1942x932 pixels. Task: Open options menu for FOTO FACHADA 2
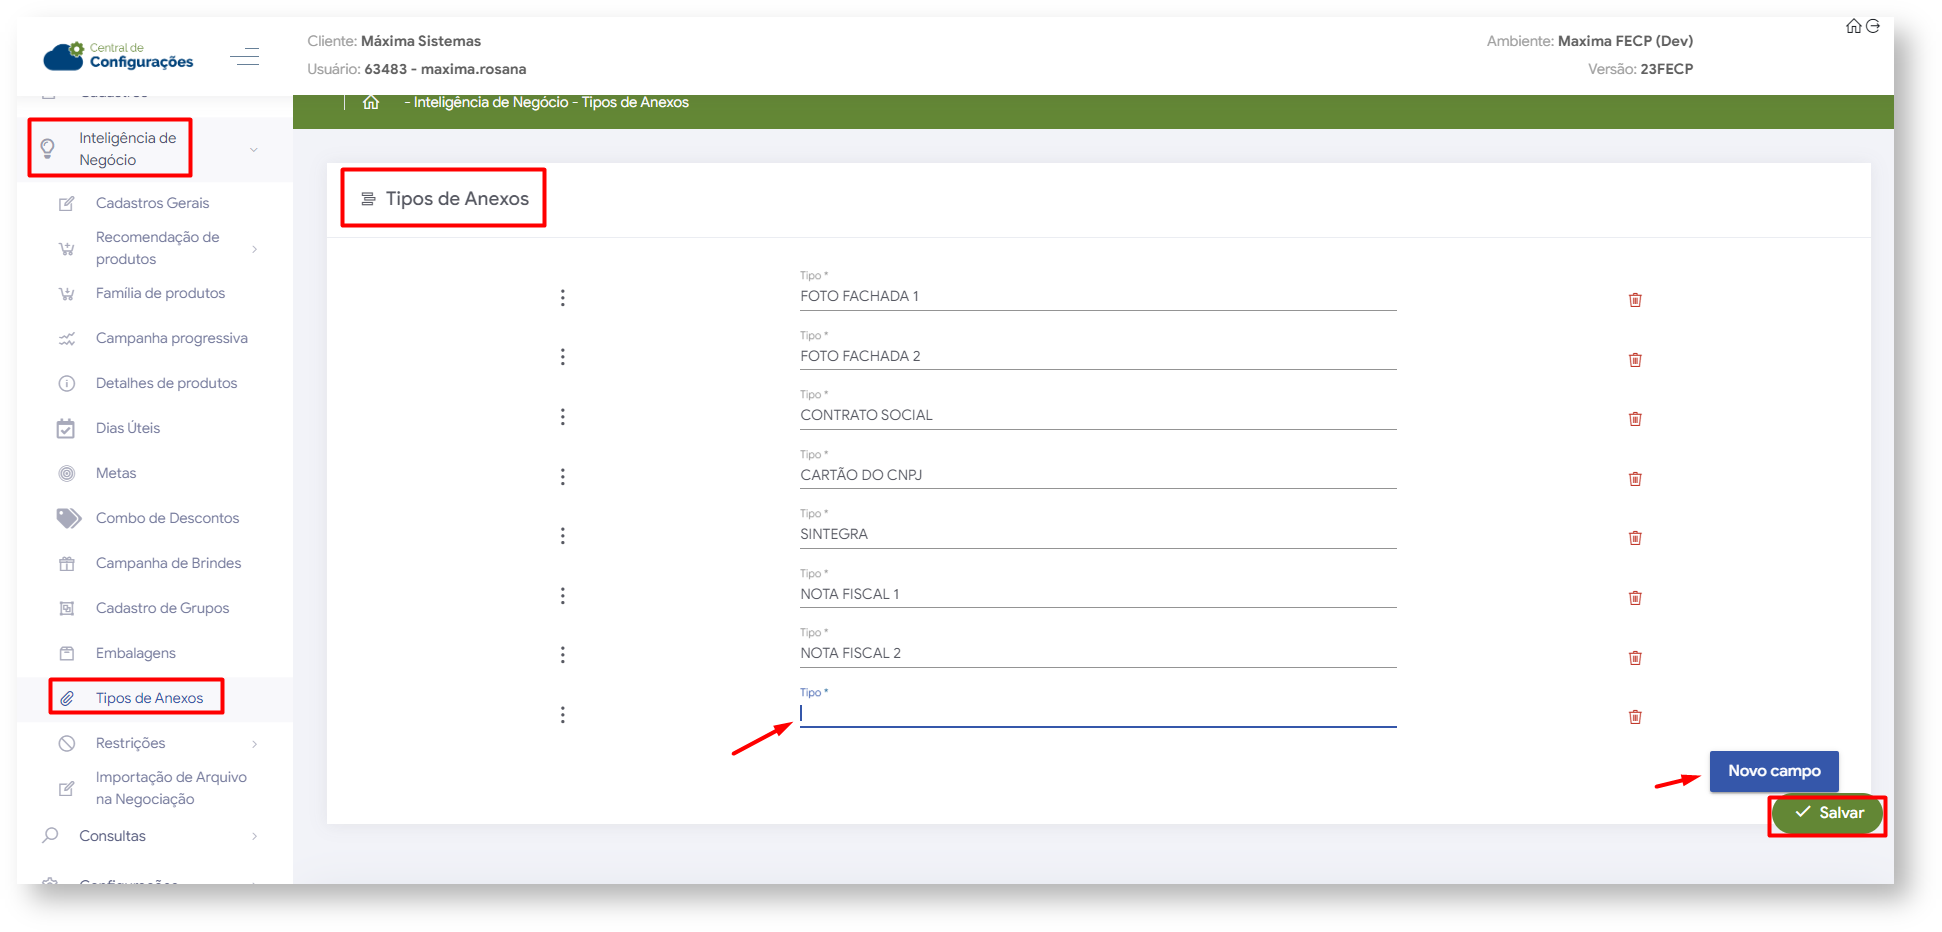[563, 357]
